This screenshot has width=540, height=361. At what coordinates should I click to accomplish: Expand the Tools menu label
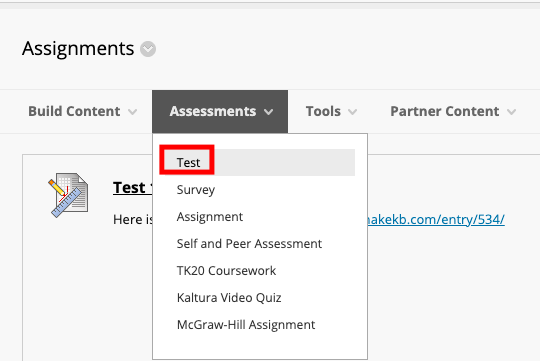323,111
